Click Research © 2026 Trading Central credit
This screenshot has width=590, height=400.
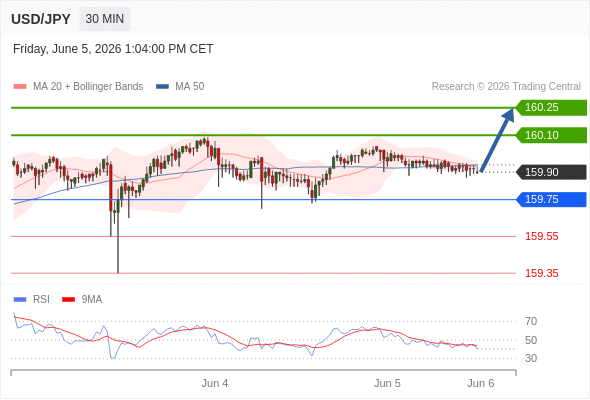click(506, 87)
